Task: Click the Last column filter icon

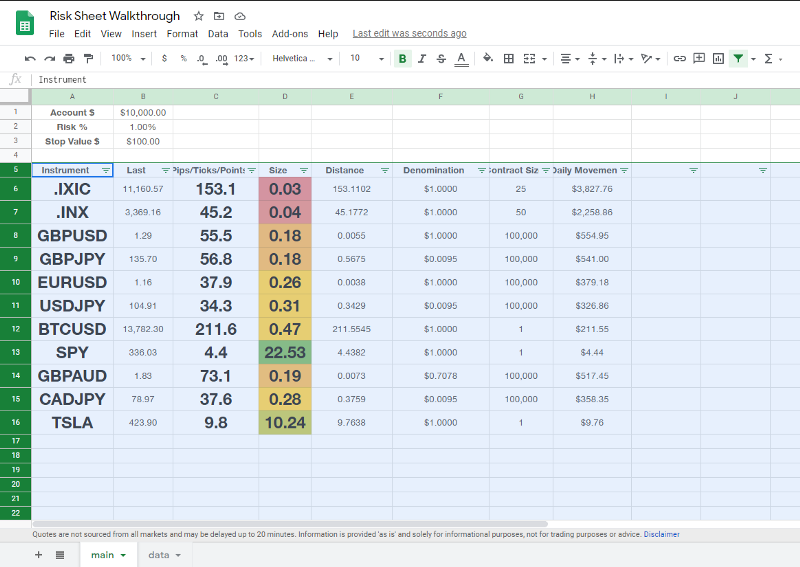Action: (166, 170)
